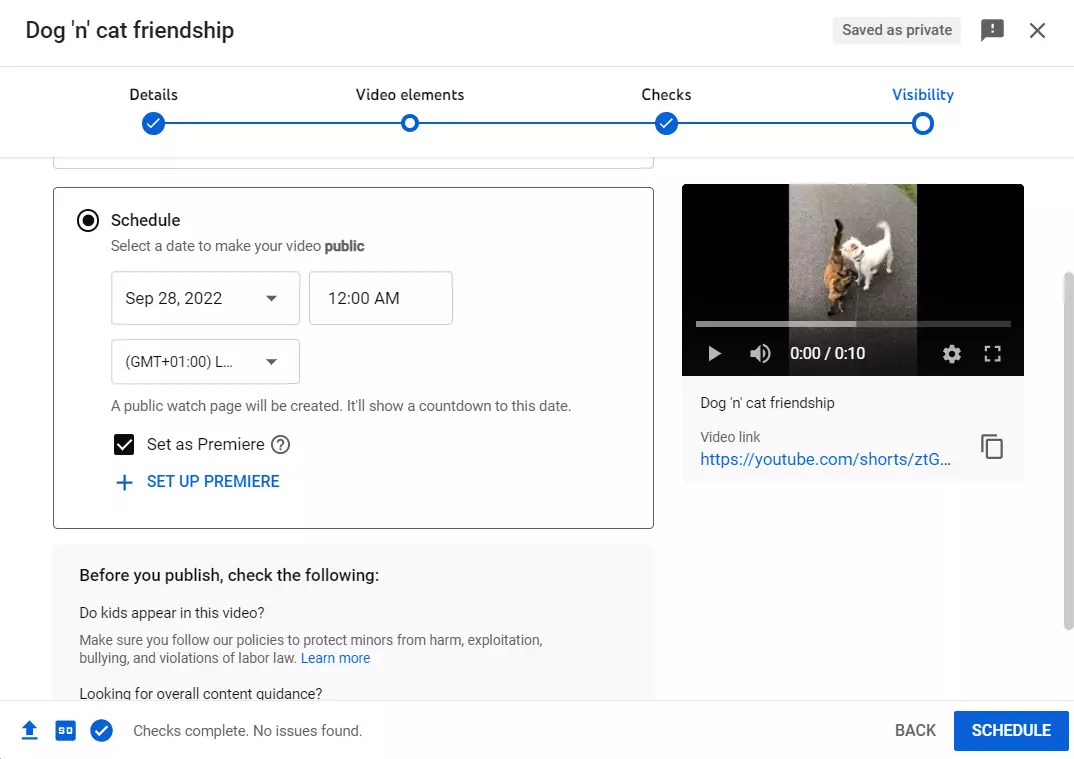
Task: Enter fullscreen on the video preview
Action: [x=993, y=353]
